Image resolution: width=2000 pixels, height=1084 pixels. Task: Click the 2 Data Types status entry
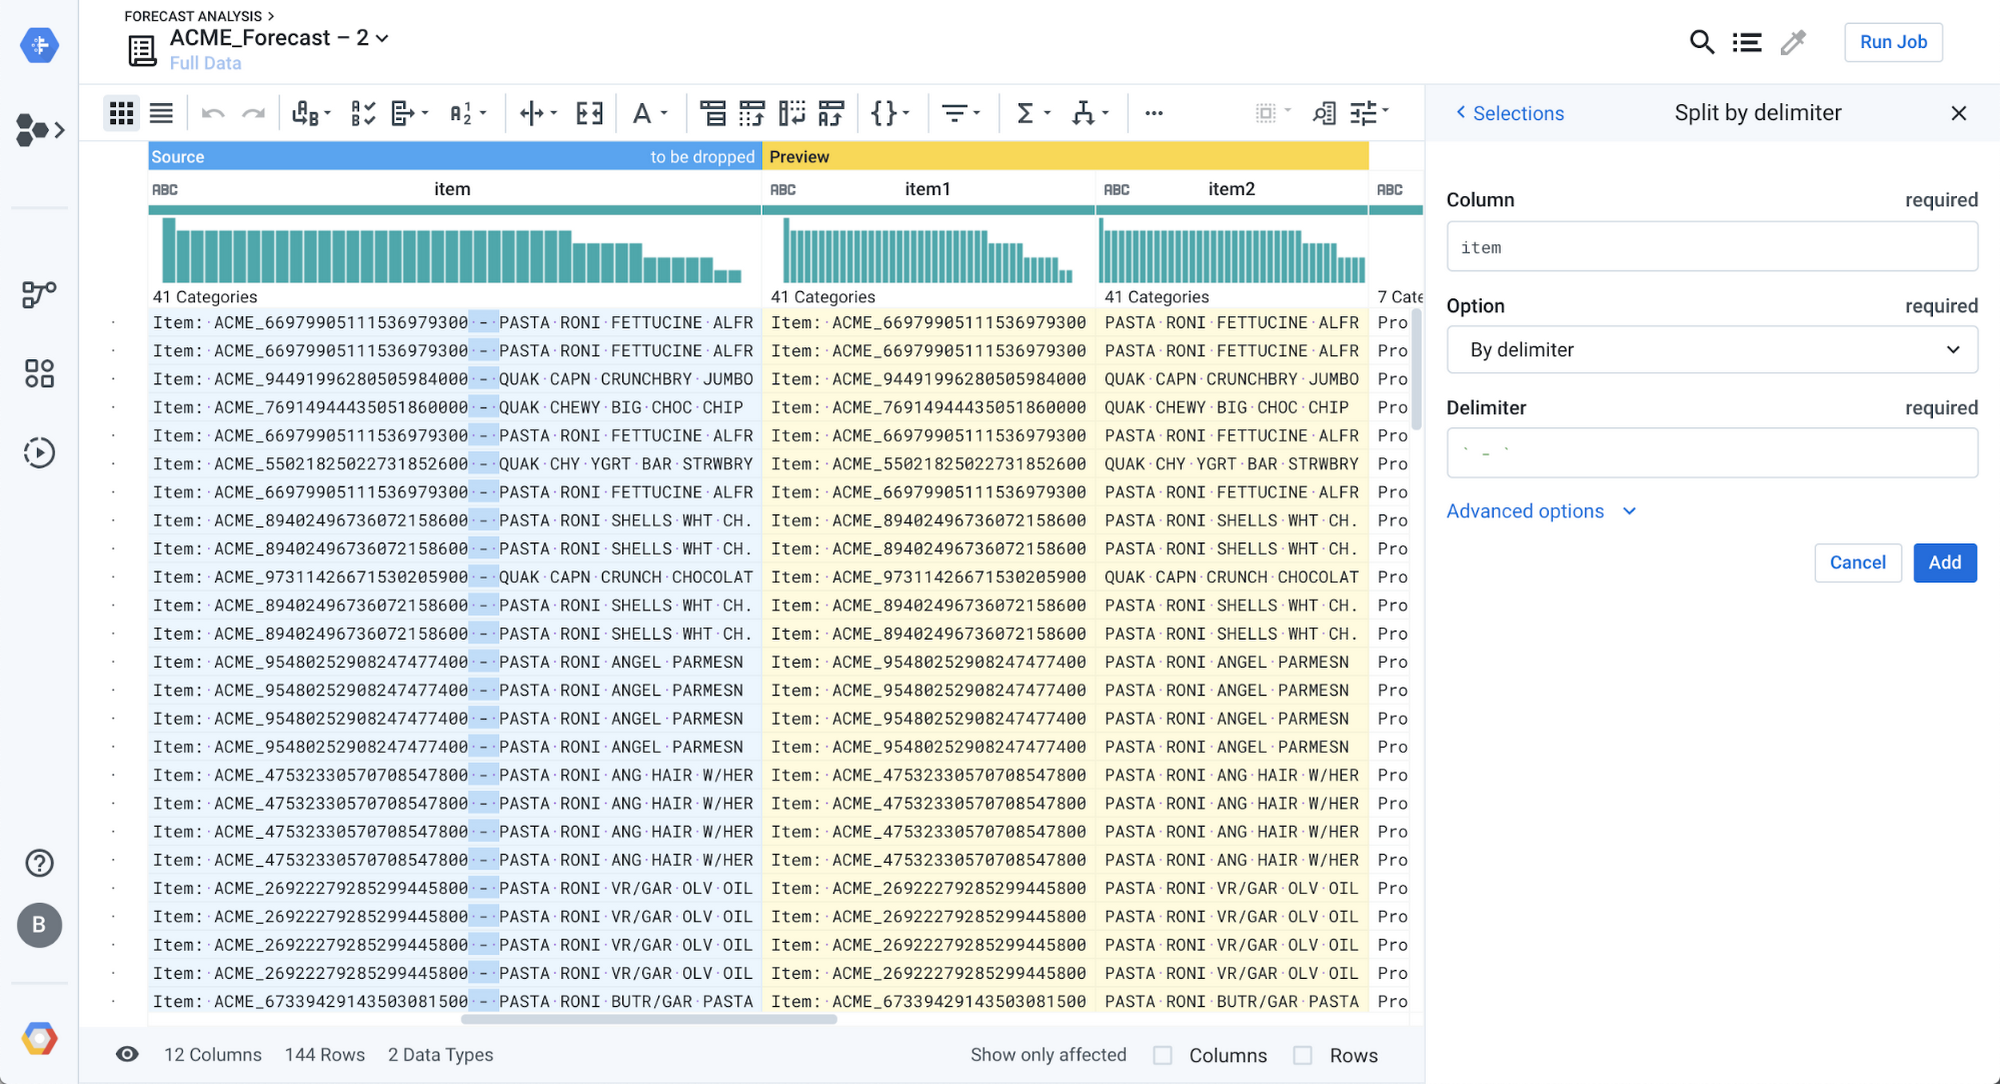441,1055
